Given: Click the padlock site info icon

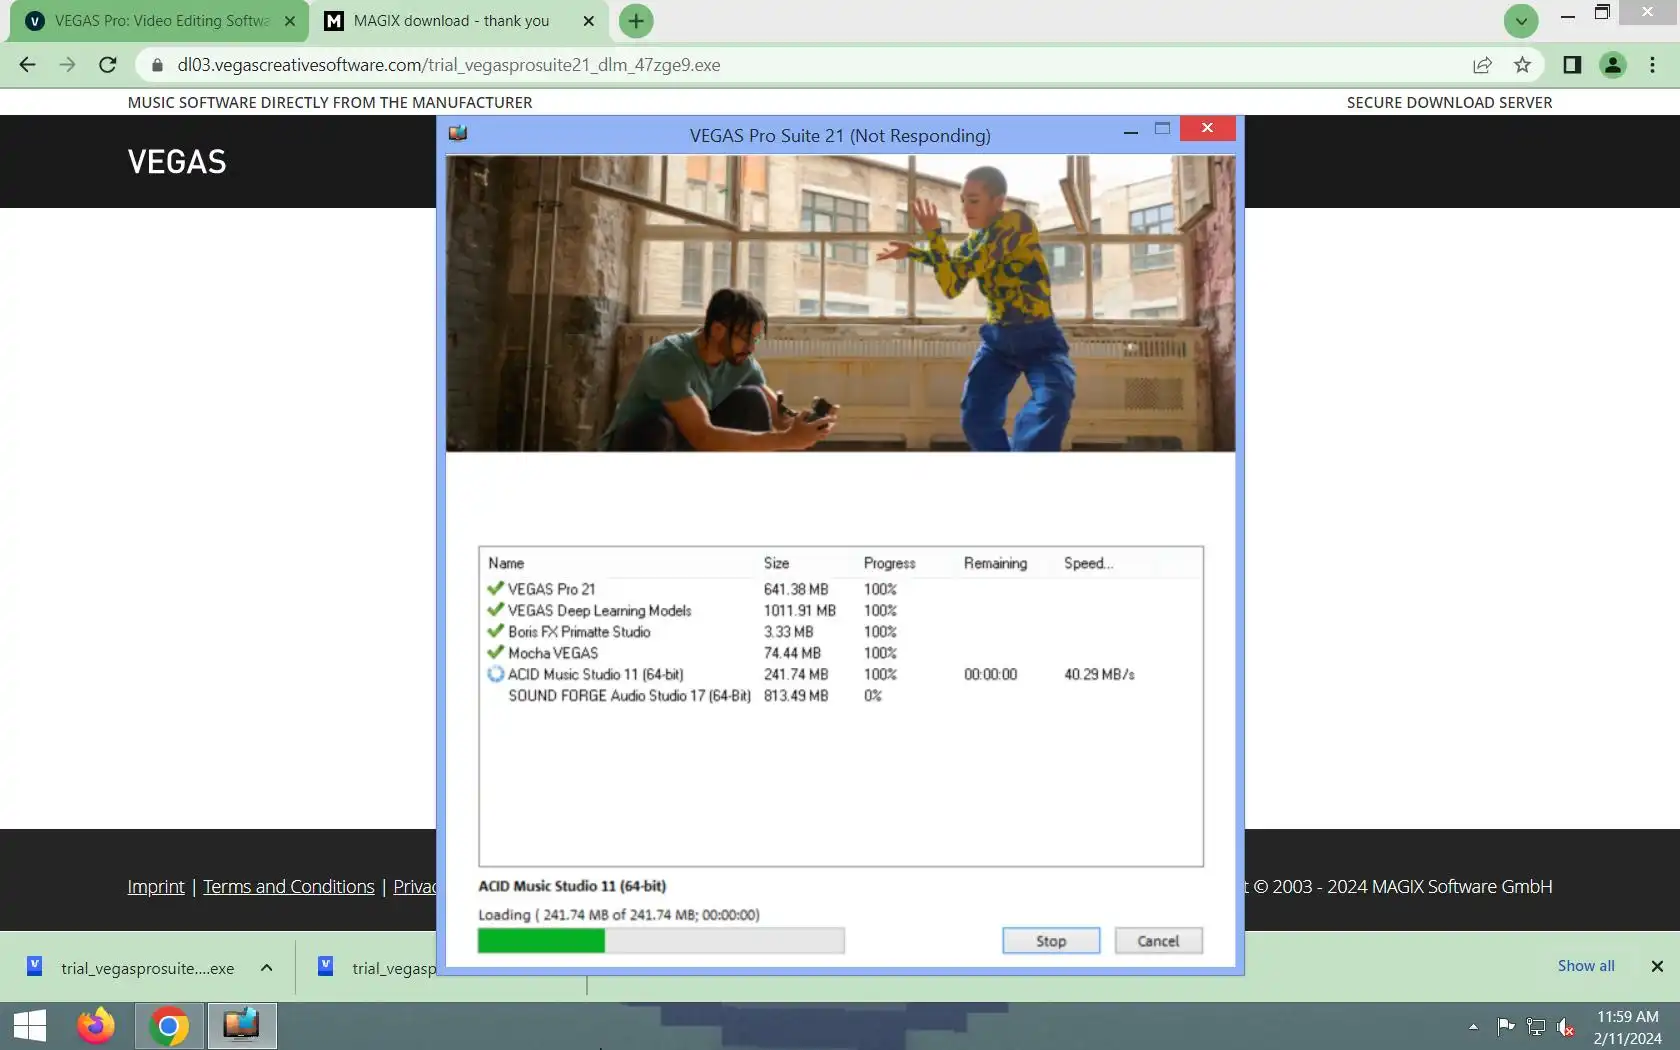Looking at the screenshot, I should coord(157,65).
